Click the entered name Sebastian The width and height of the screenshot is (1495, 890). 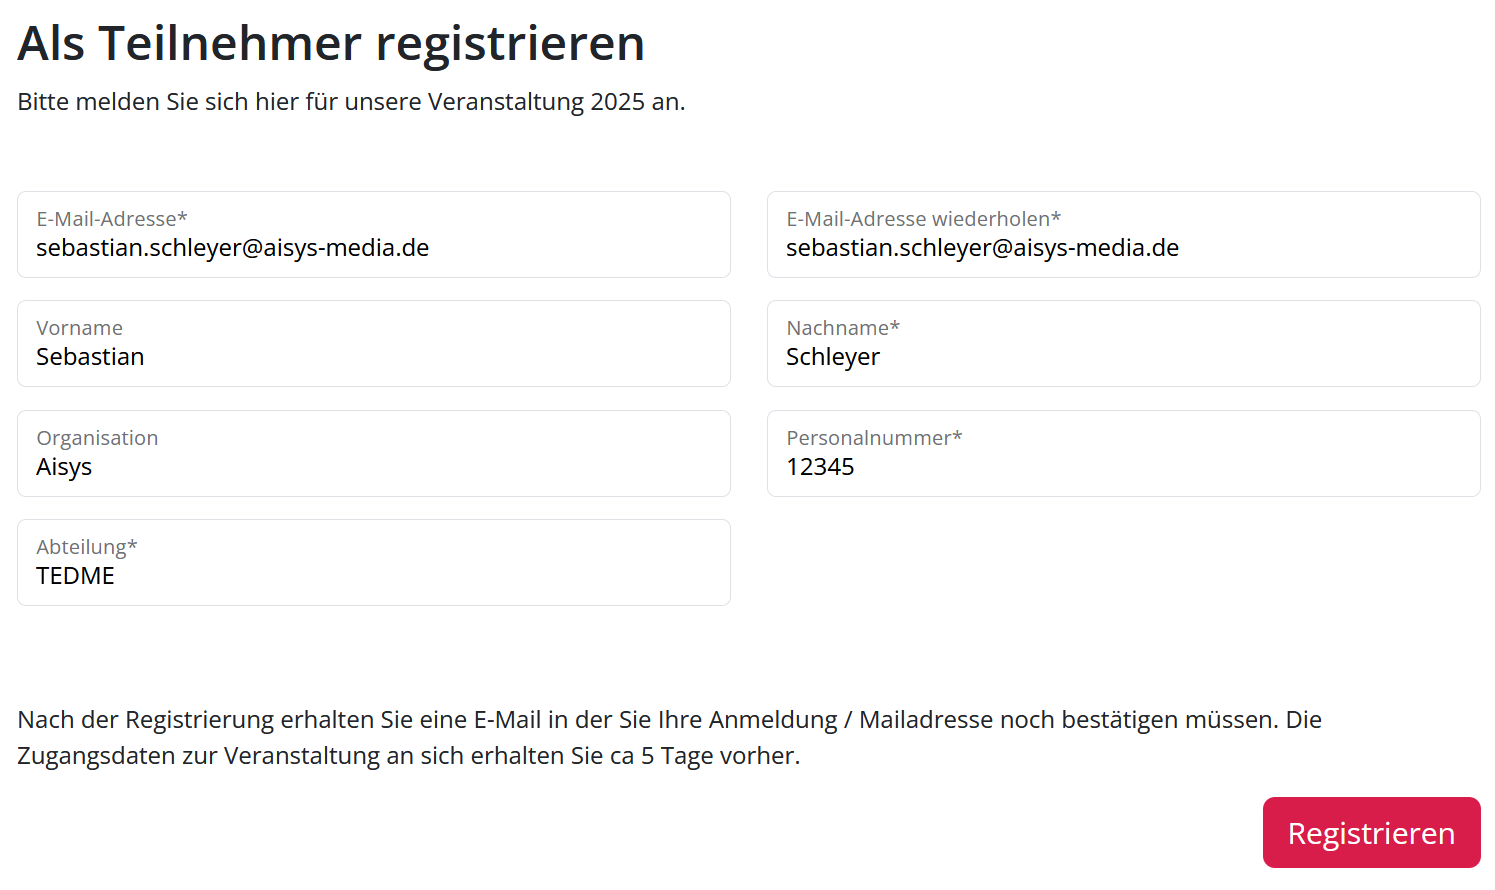click(90, 357)
